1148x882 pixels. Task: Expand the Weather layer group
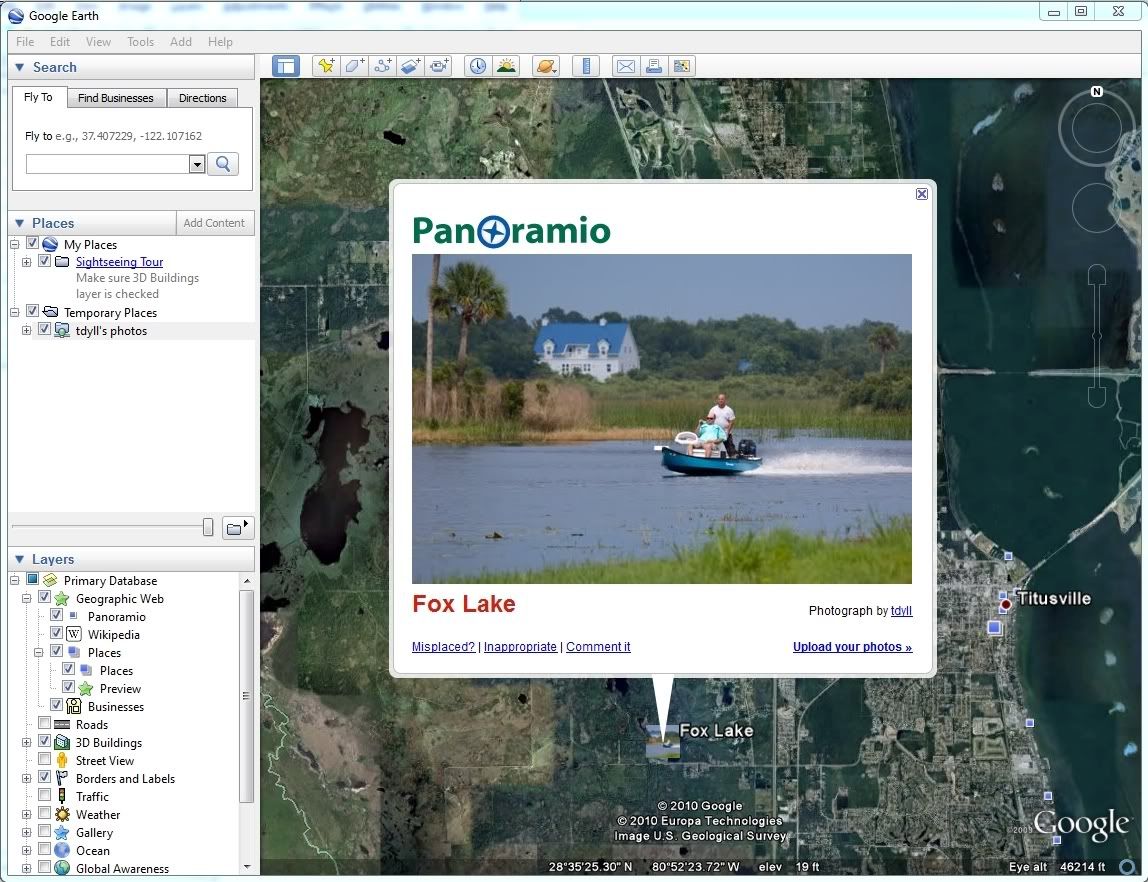click(x=26, y=815)
